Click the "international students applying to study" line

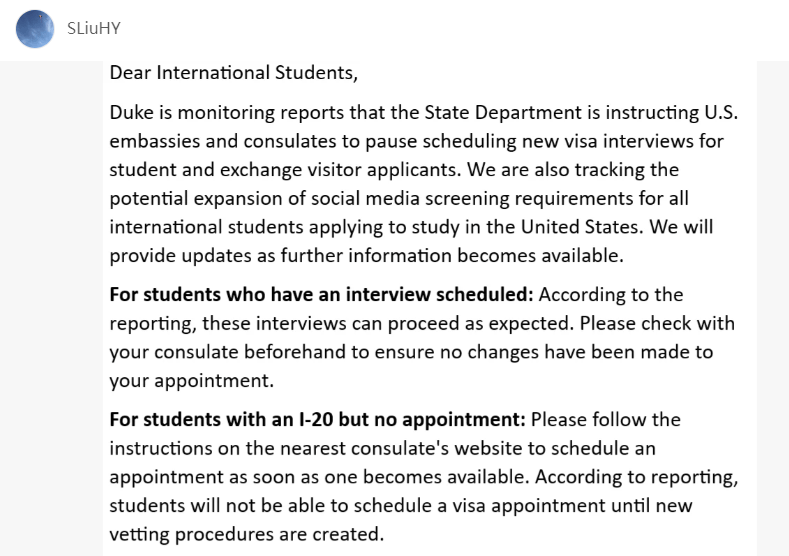[284, 227]
